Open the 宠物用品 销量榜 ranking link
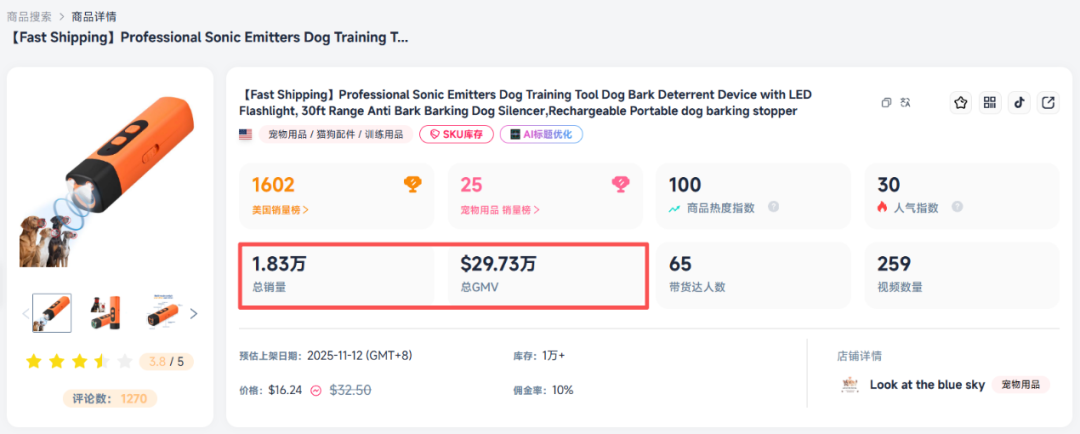The height and width of the screenshot is (434, 1080). [x=500, y=210]
